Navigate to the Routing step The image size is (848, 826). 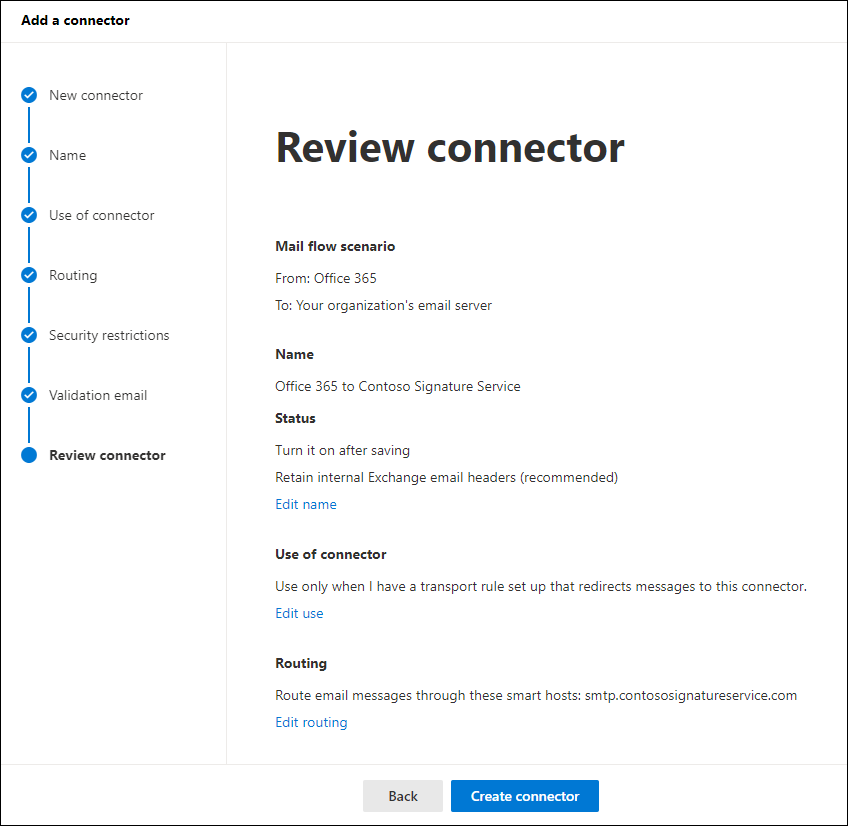73,275
